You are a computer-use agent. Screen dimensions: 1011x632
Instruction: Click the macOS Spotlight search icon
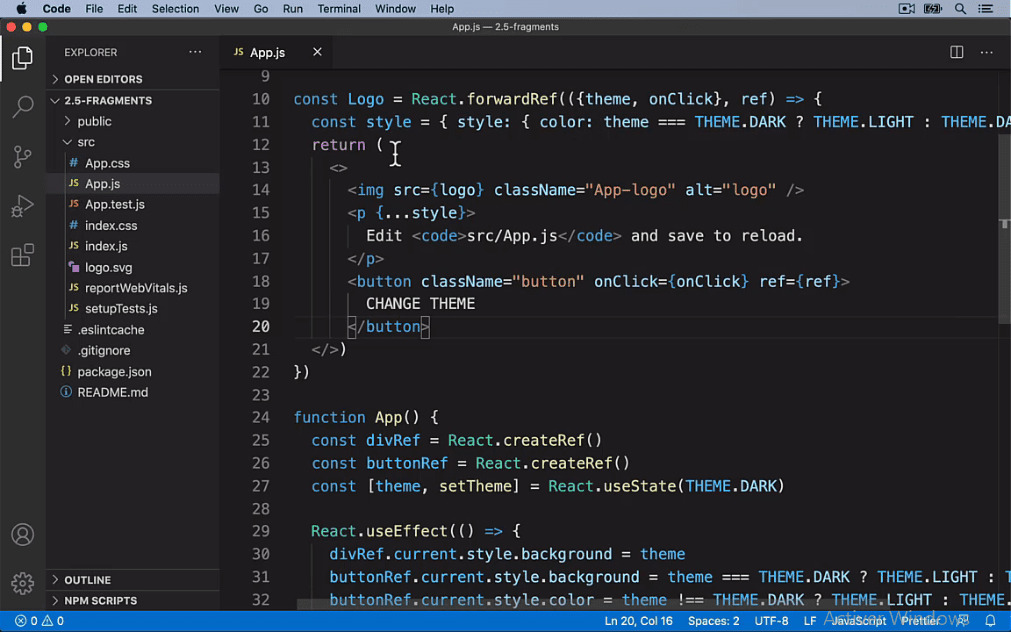click(x=960, y=8)
